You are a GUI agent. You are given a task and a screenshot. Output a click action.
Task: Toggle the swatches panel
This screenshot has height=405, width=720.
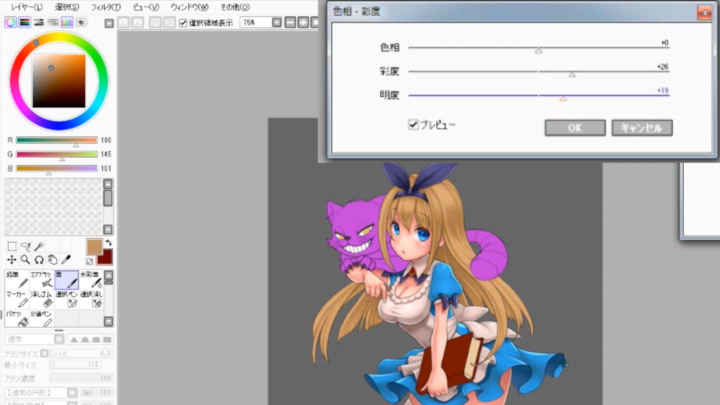coord(67,22)
